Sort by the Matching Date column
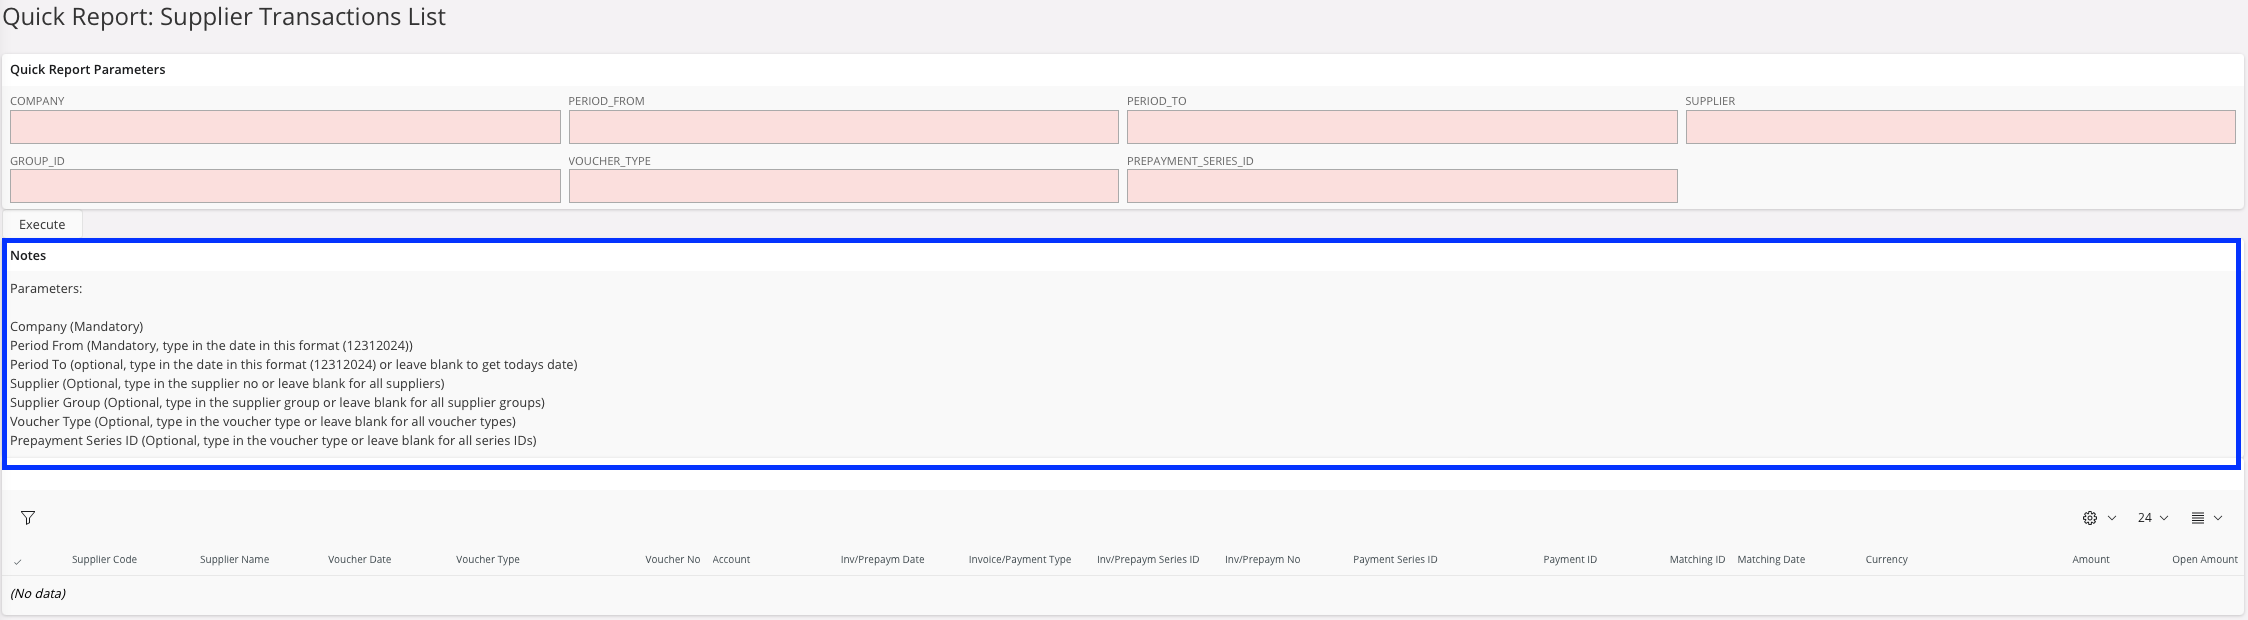This screenshot has width=2248, height=620. [x=1771, y=560]
